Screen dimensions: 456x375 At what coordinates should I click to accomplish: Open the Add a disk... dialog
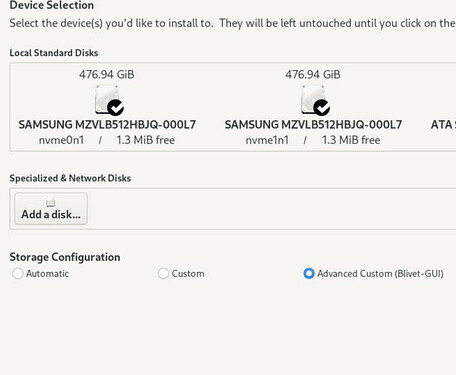click(x=51, y=209)
